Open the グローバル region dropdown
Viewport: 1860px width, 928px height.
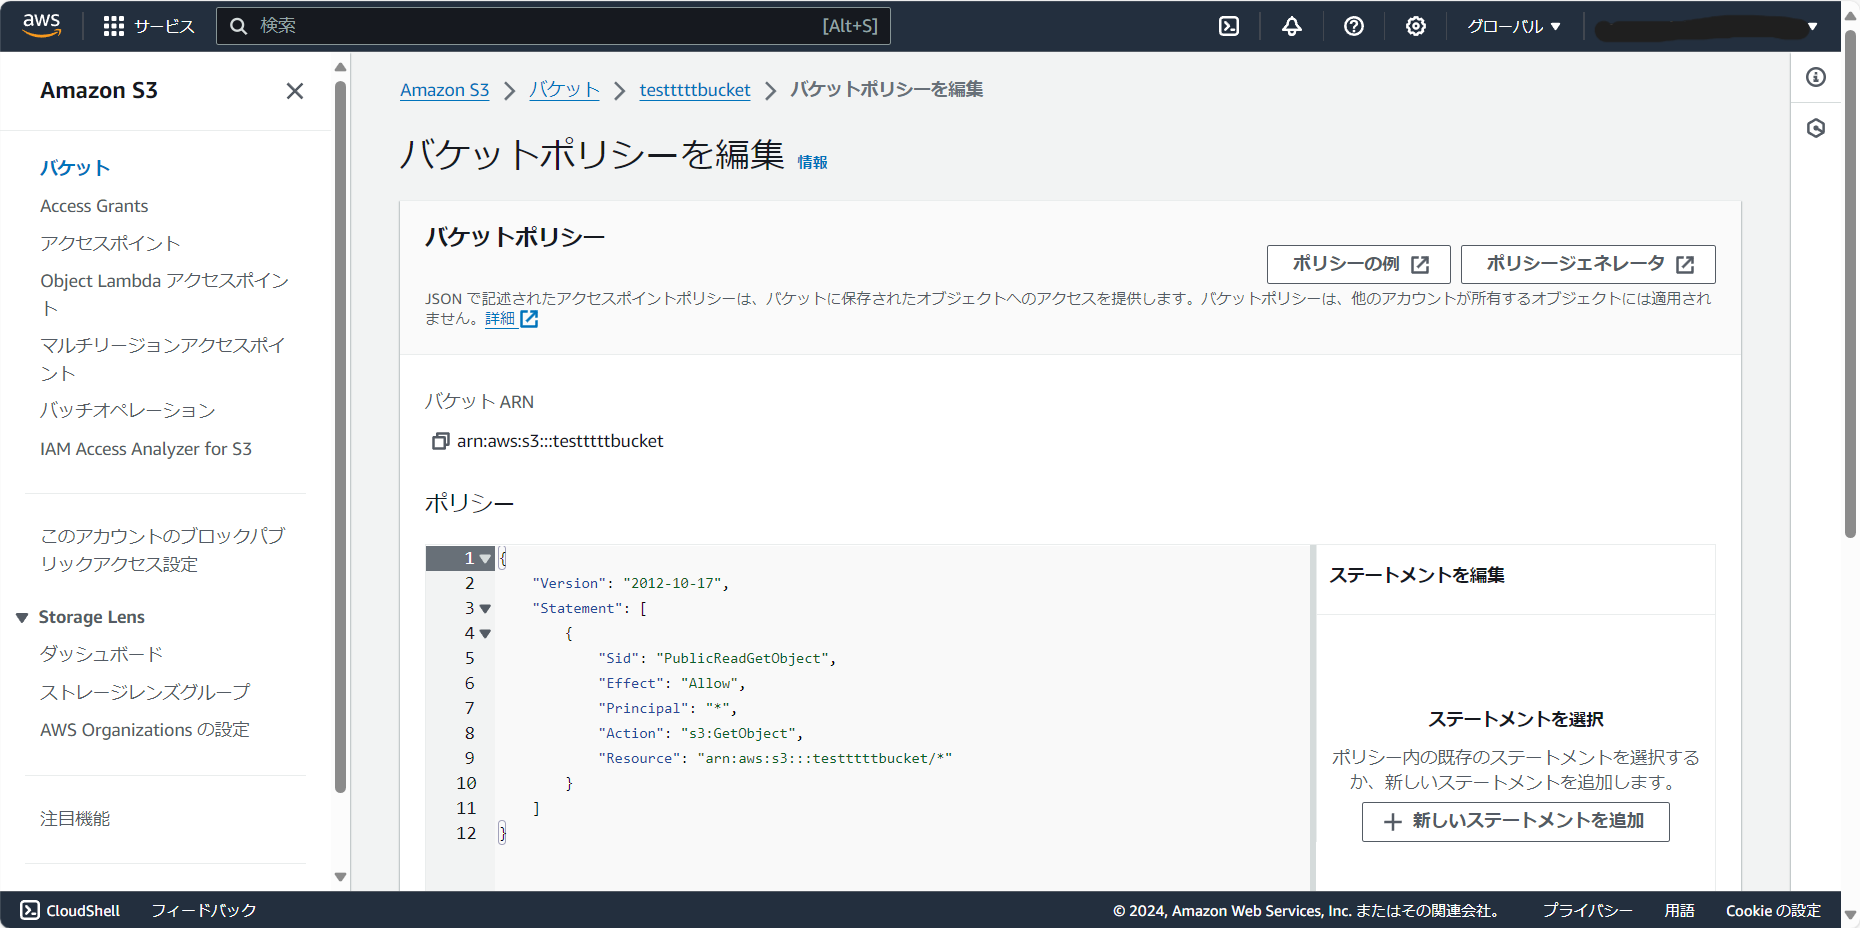(1513, 26)
